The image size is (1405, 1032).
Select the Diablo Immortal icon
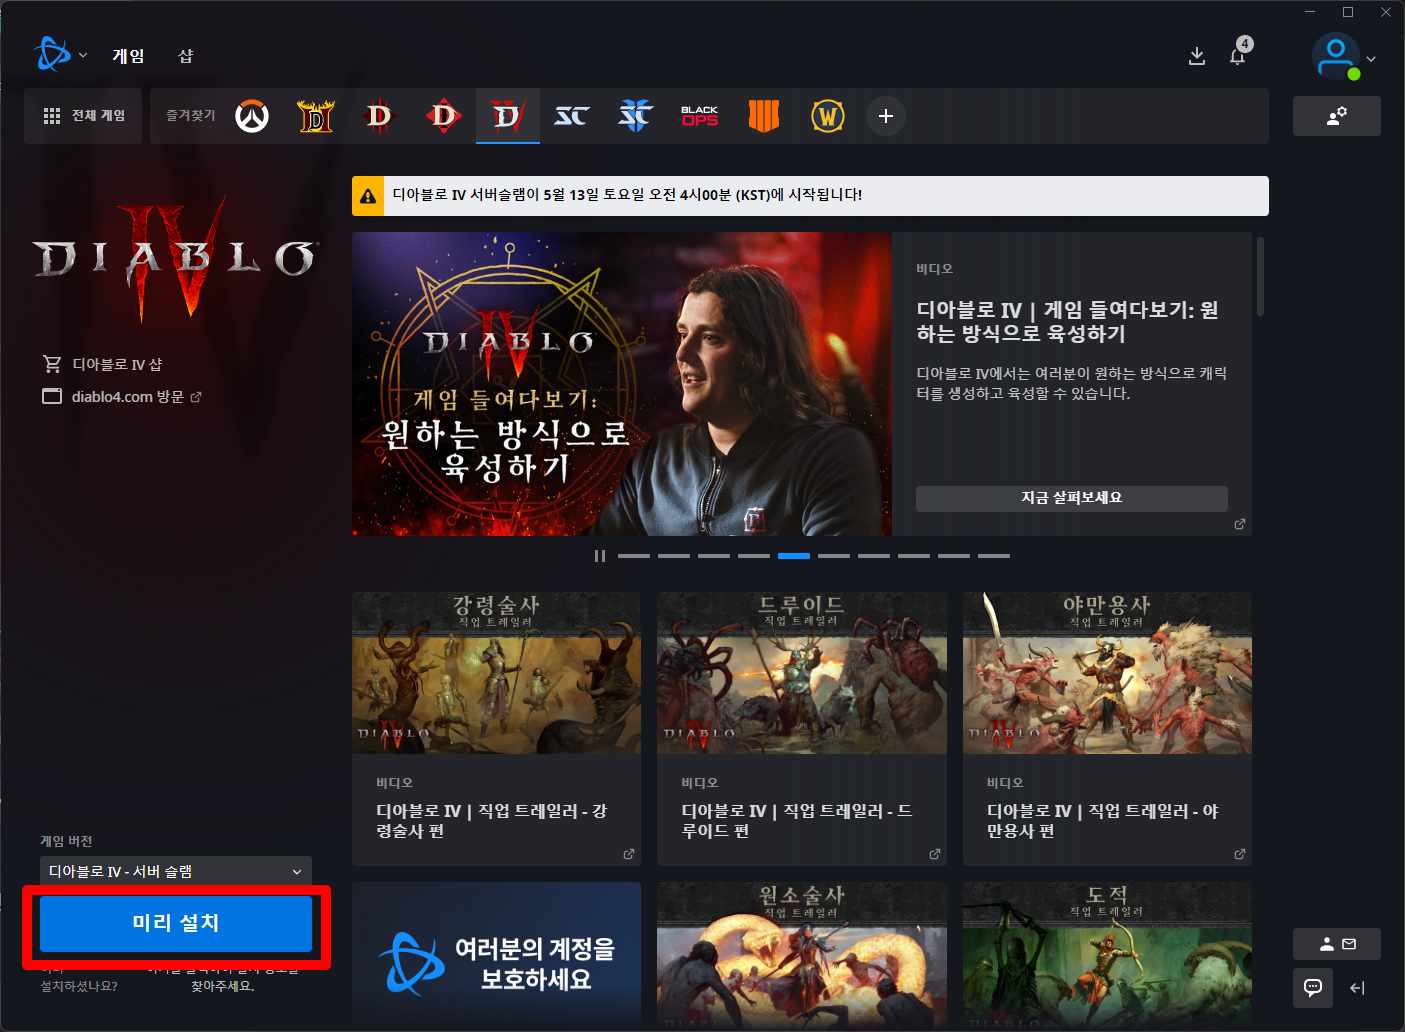pos(444,116)
